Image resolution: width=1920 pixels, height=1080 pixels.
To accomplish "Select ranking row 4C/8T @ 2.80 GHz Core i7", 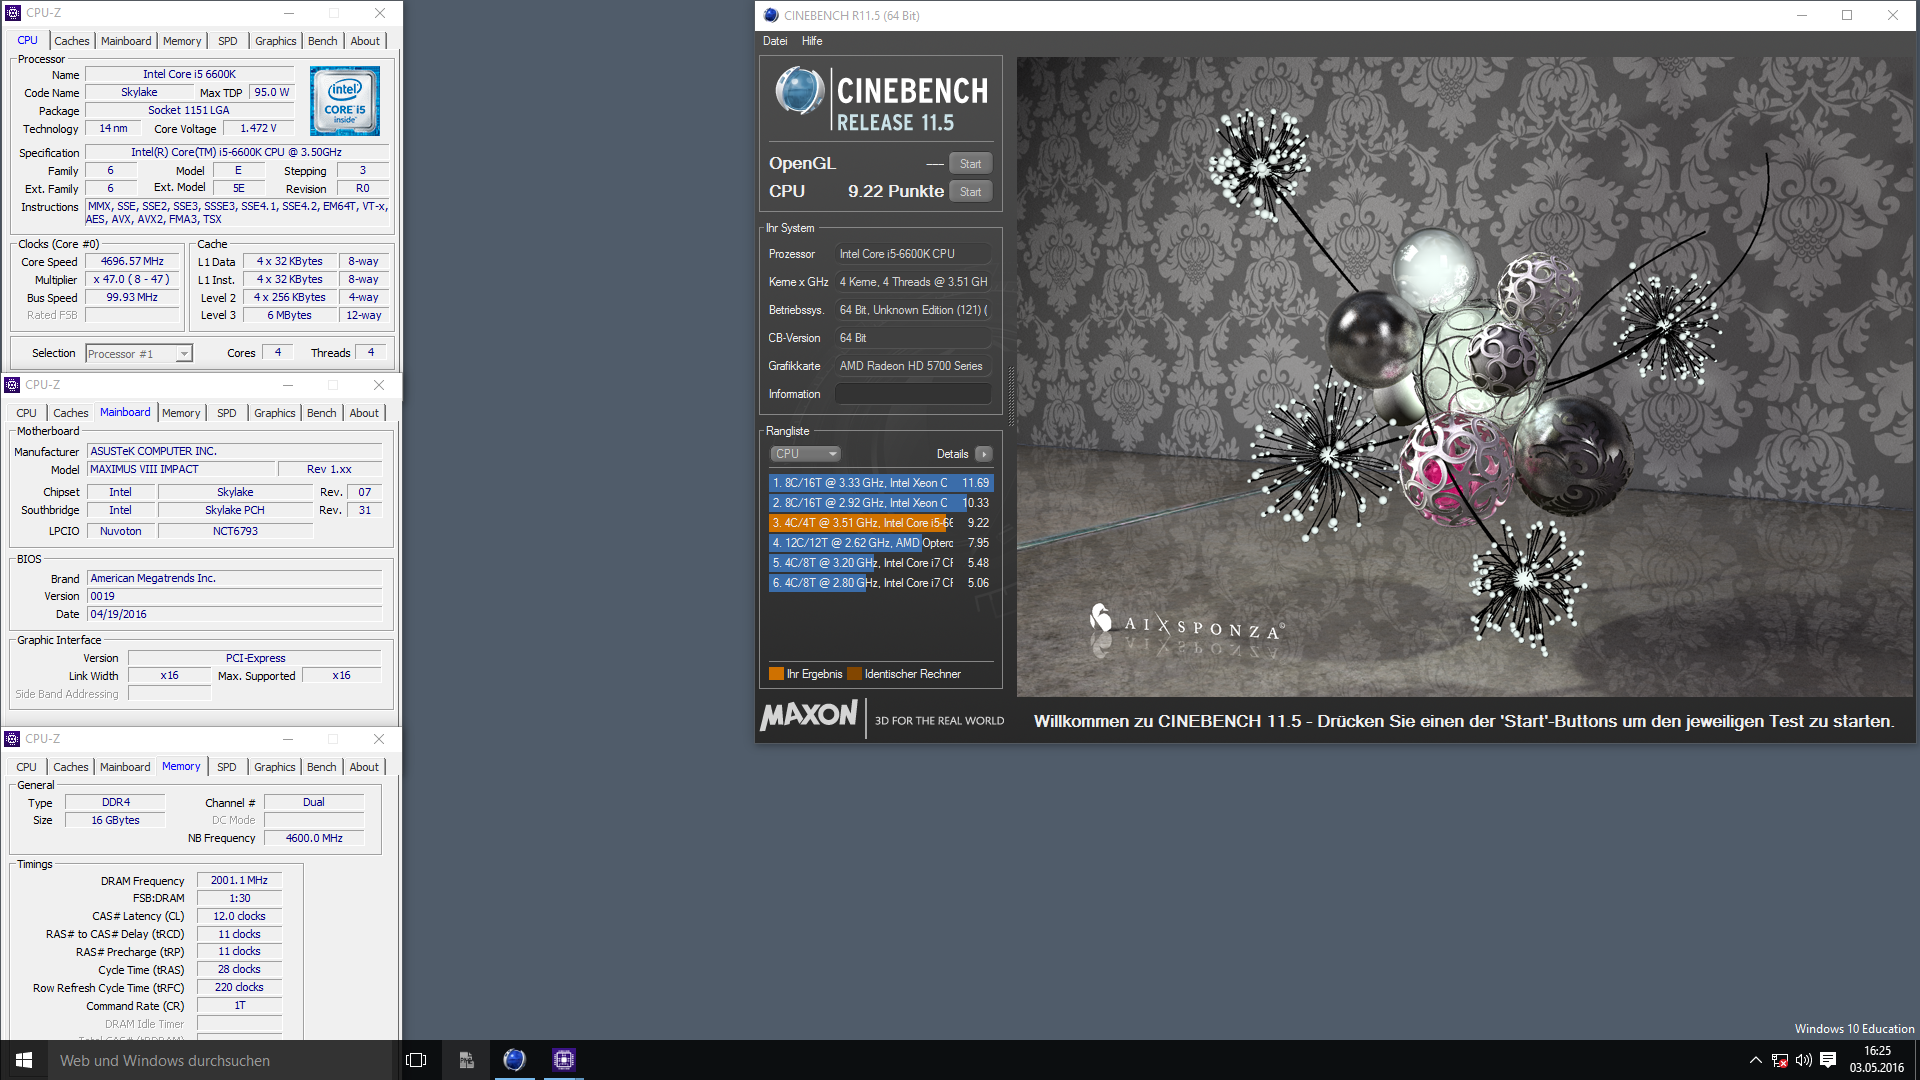I will click(880, 583).
